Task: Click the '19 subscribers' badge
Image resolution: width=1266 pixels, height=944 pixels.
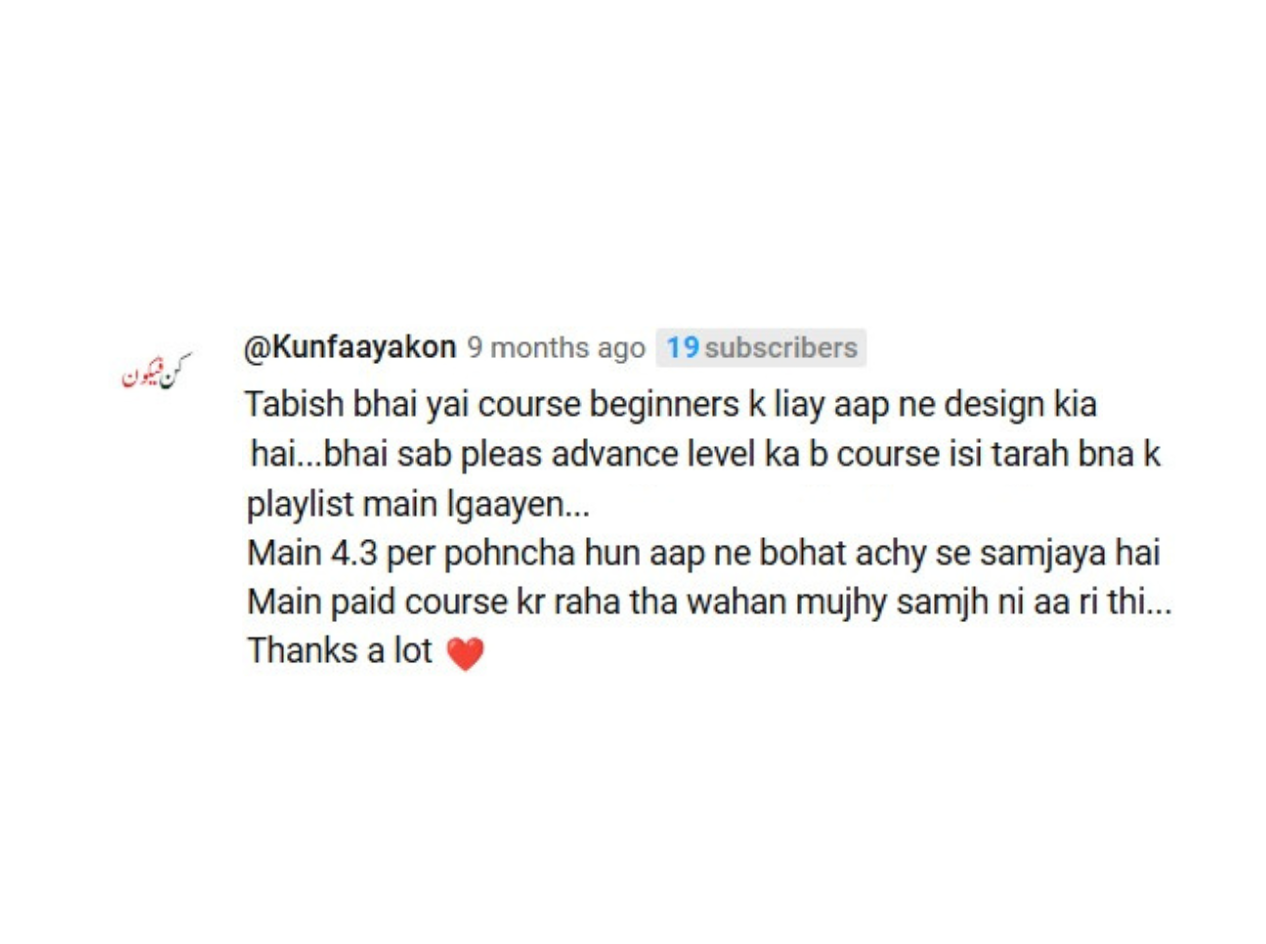Action: 762,348
